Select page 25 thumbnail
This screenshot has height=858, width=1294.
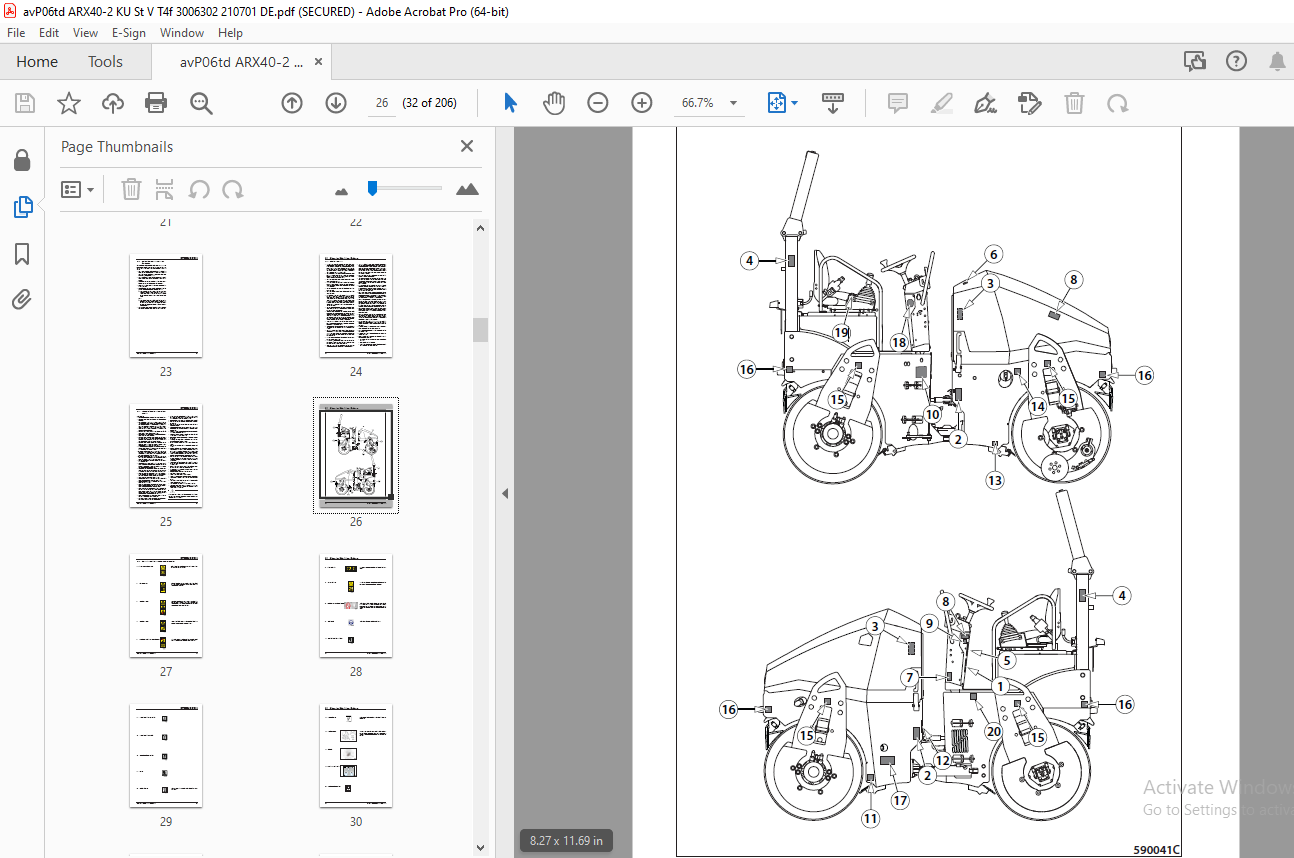(166, 455)
